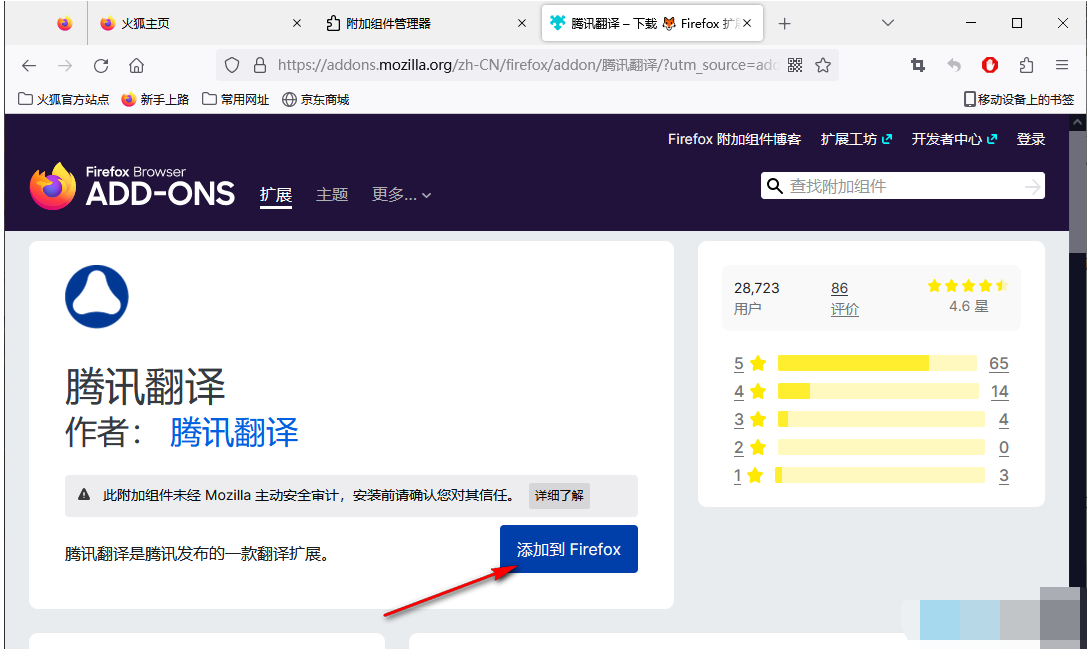Open the list-all-tabs chevron
This screenshot has width=1087, height=649.
pyautogui.click(x=888, y=23)
